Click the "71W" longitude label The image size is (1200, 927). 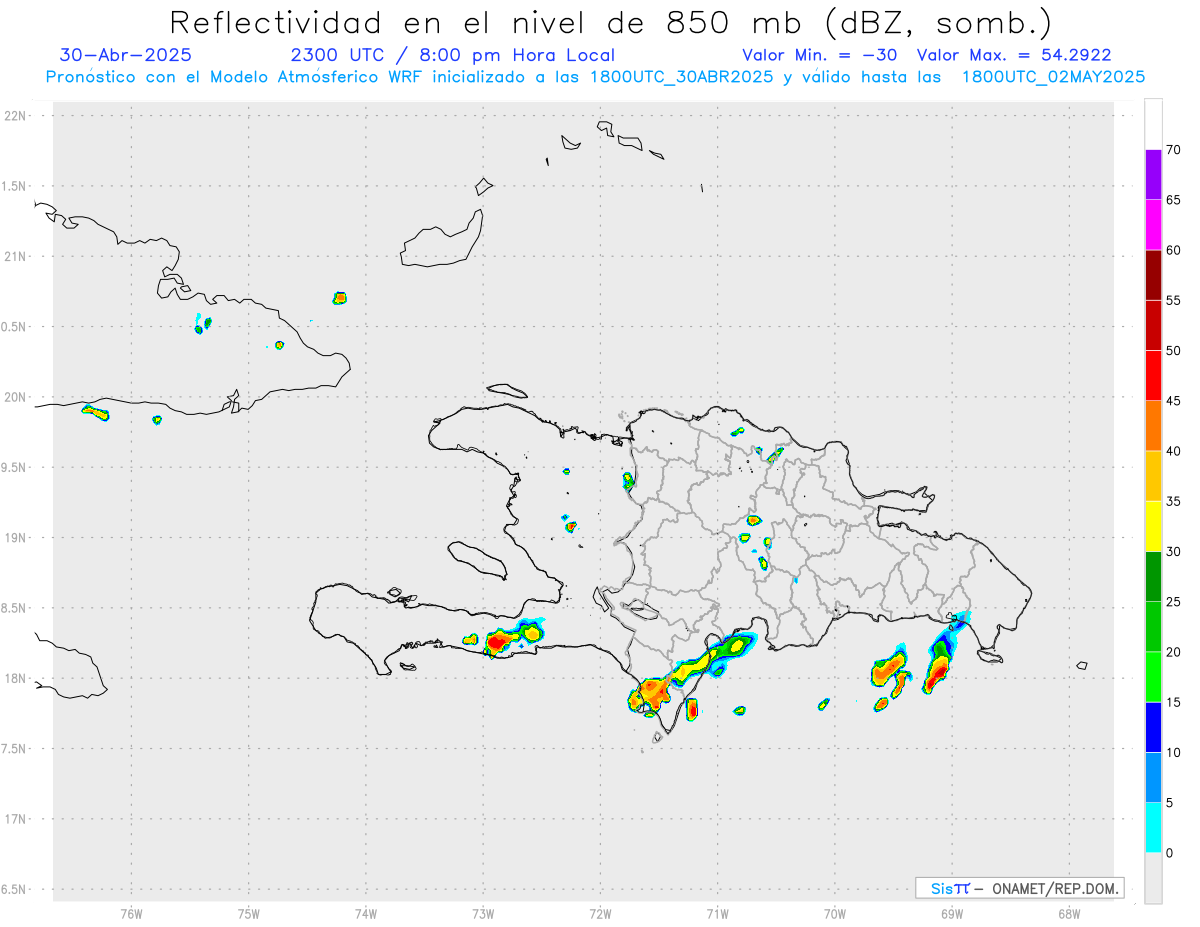[x=717, y=914]
